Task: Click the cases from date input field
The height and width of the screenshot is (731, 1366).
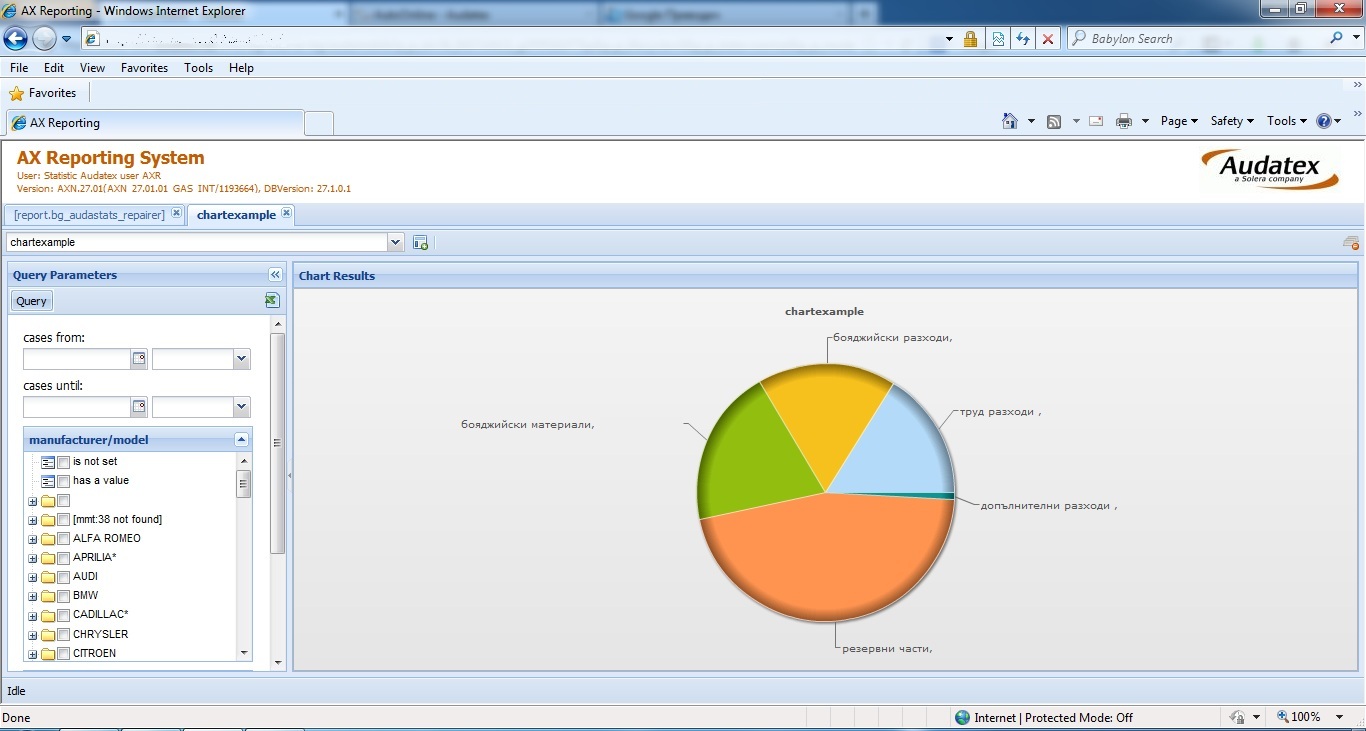Action: tap(77, 359)
